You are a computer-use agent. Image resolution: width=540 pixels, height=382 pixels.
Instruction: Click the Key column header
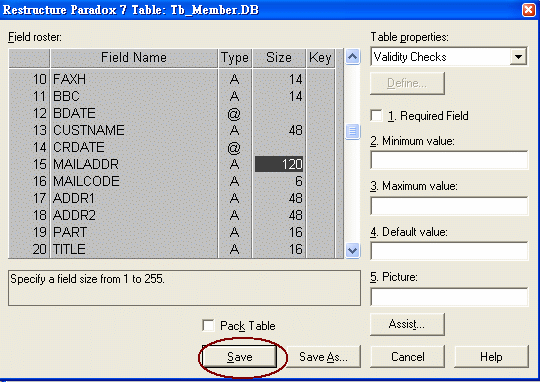pyautogui.click(x=320, y=58)
